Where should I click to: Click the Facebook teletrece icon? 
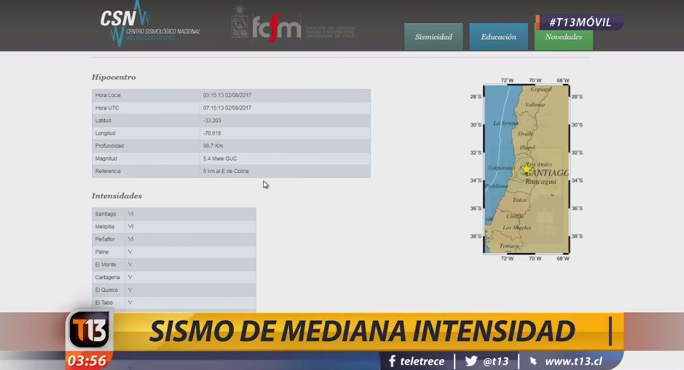coord(392,361)
